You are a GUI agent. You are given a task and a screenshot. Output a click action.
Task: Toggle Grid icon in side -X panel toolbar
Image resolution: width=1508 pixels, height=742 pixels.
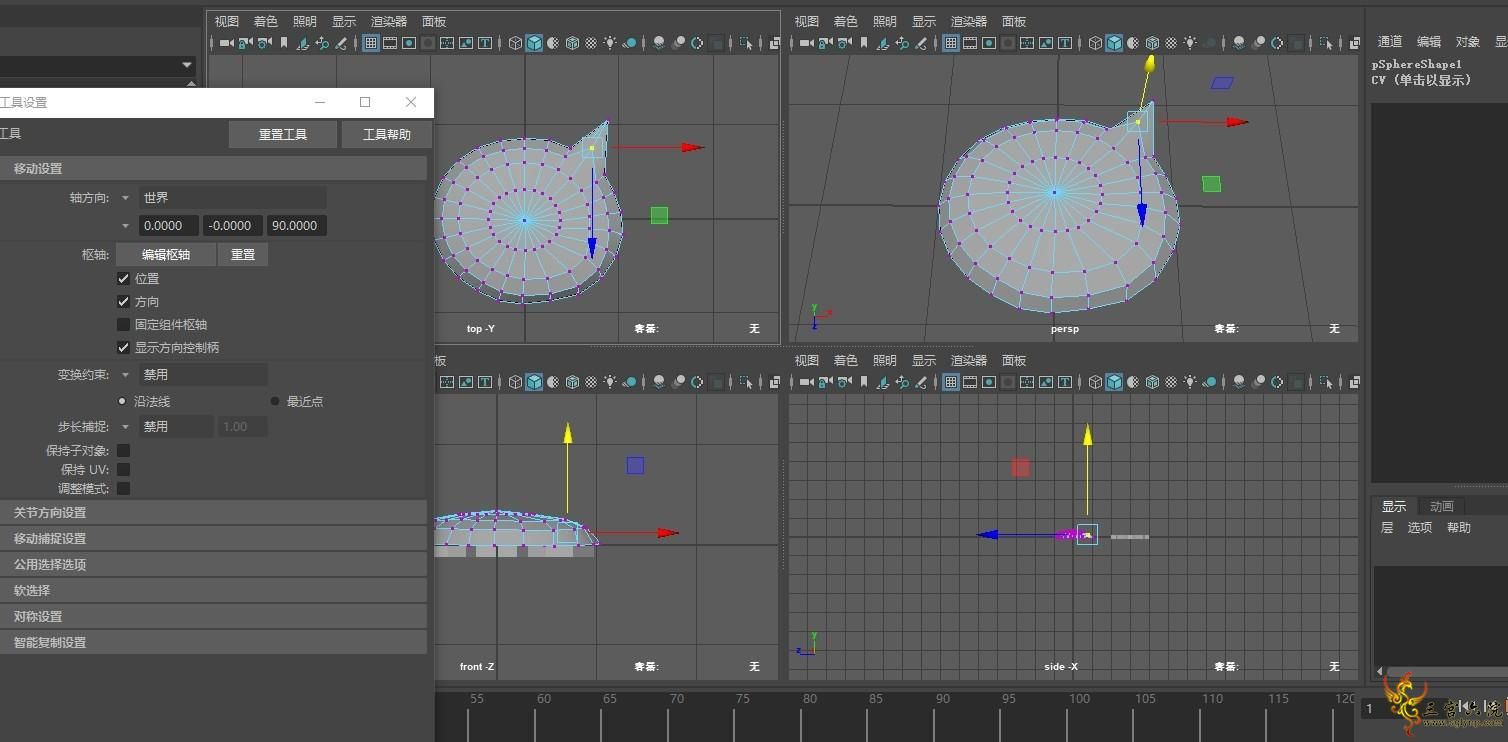(x=951, y=381)
